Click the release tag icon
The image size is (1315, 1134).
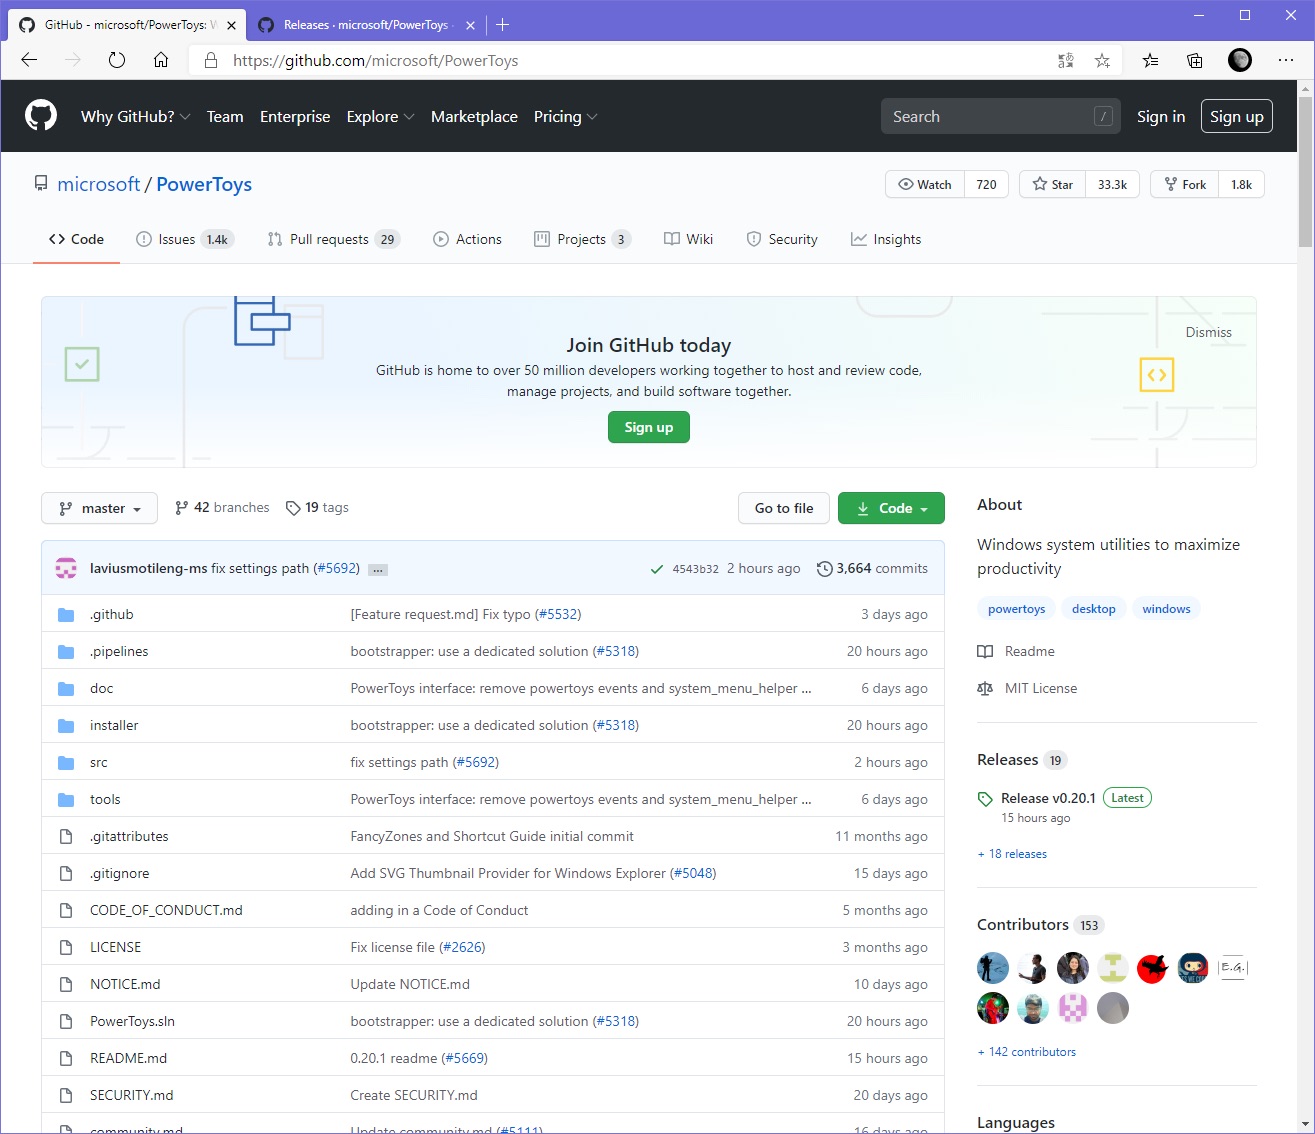pyautogui.click(x=985, y=798)
